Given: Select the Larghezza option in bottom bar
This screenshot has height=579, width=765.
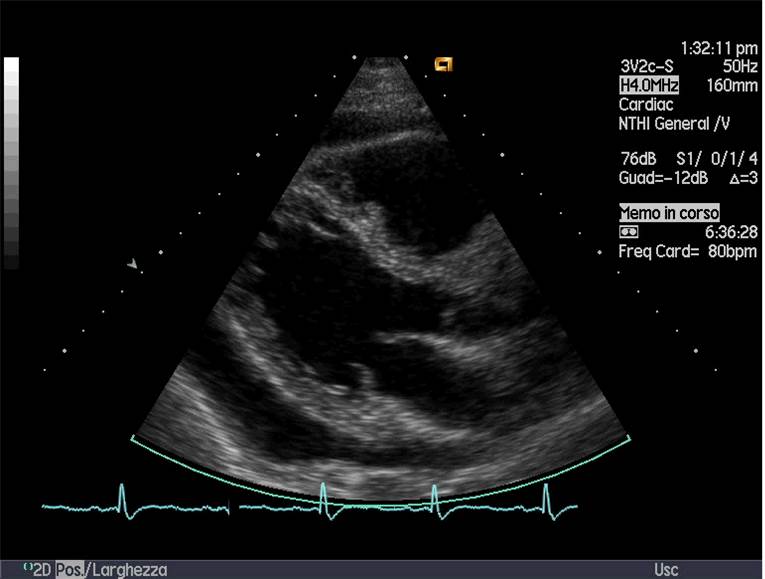Looking at the screenshot, I should (129, 570).
